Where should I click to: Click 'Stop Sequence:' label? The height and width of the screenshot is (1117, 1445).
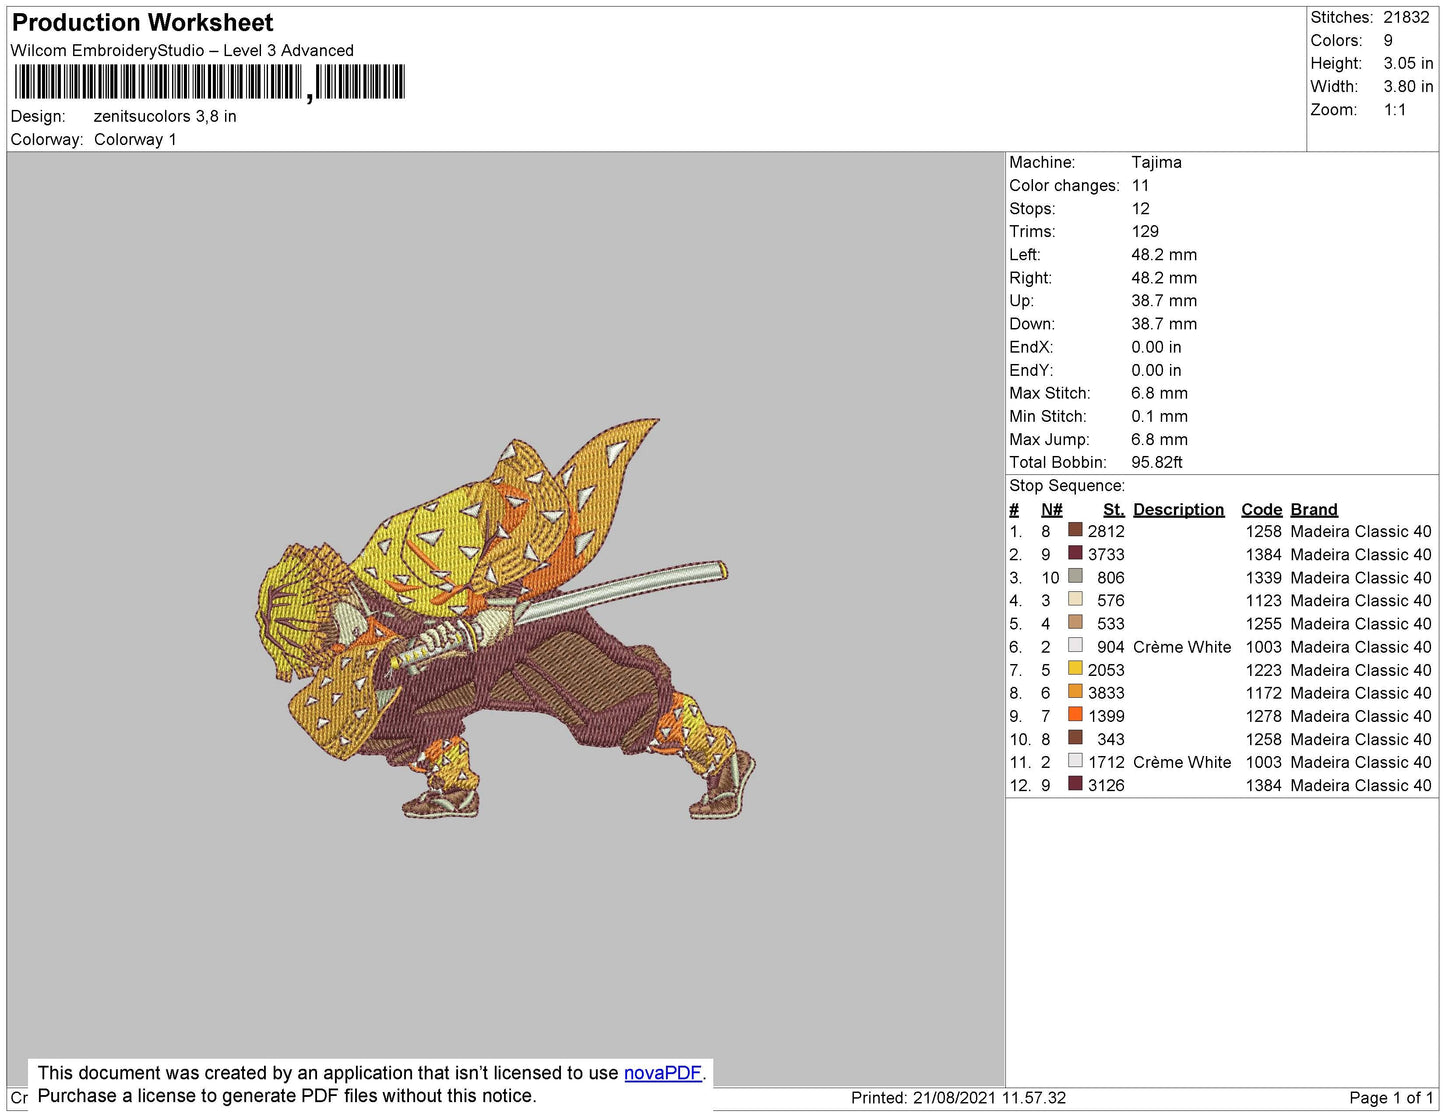point(1067,485)
